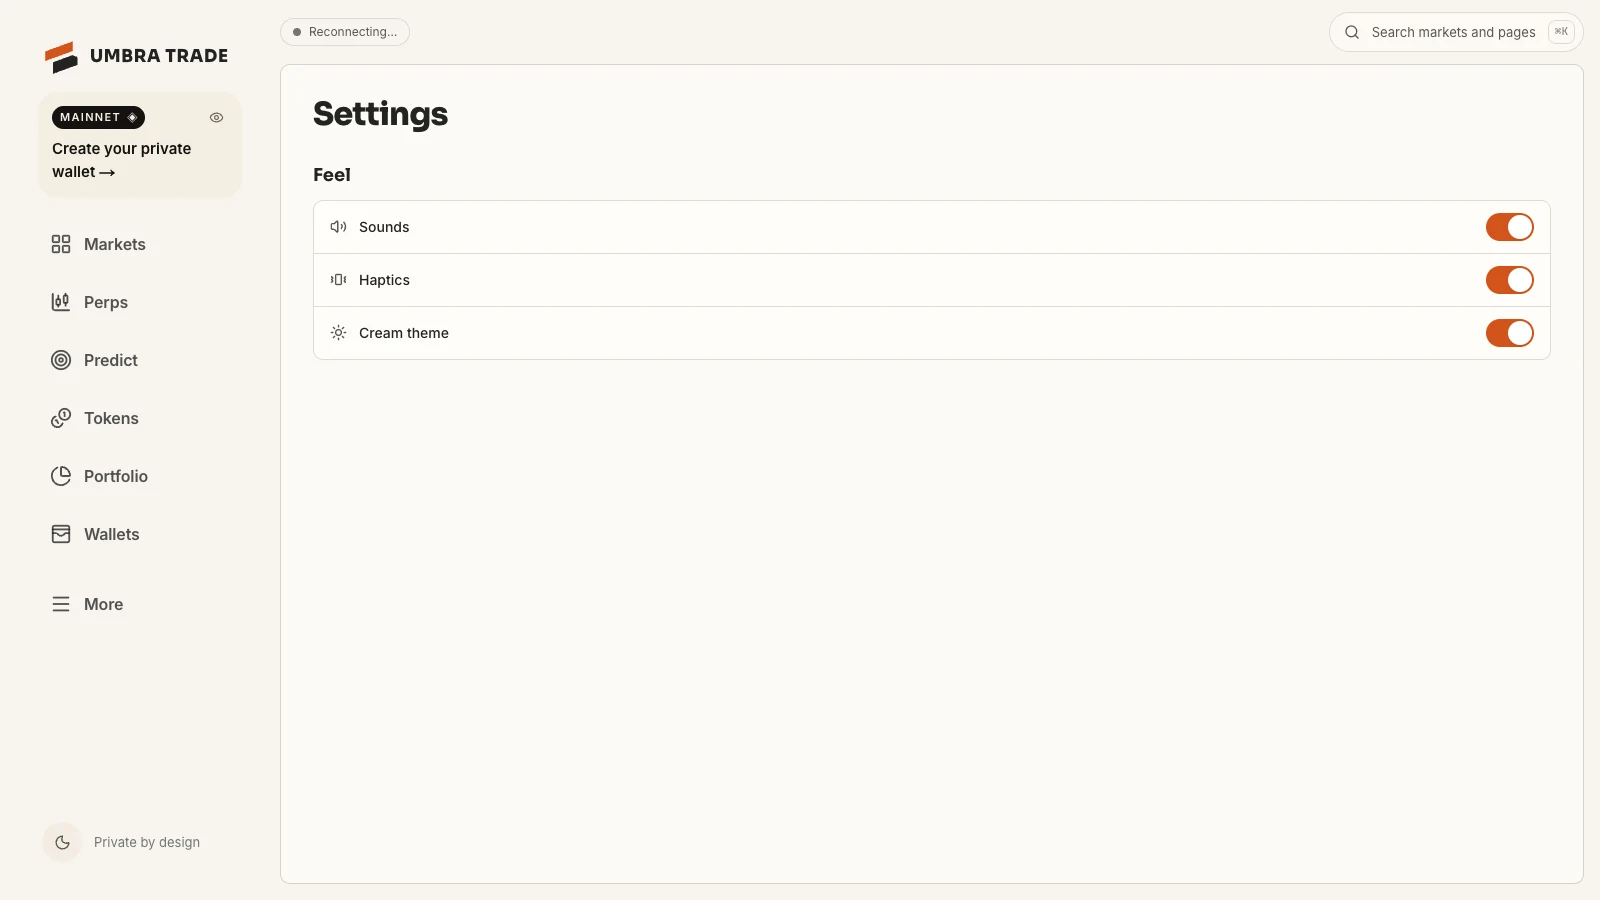
Task: Click the Portfolio pie chart icon
Action: click(61, 476)
